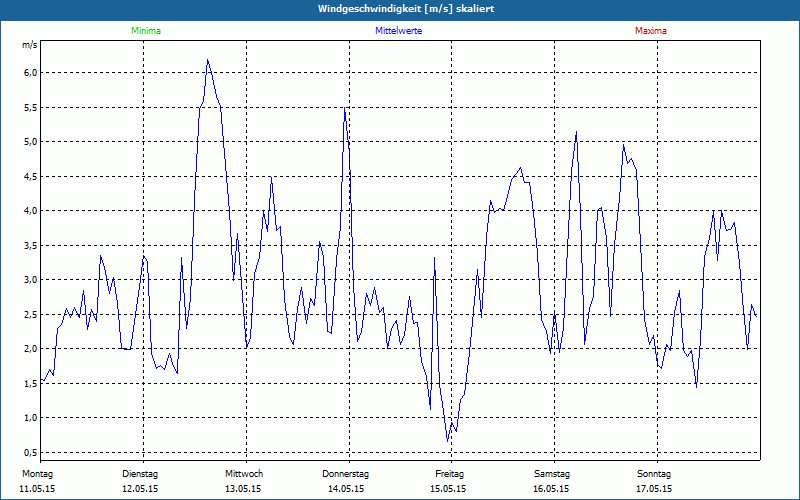The image size is (800, 500).
Task: Click the 1,0 y-axis value
Action: [x=31, y=417]
